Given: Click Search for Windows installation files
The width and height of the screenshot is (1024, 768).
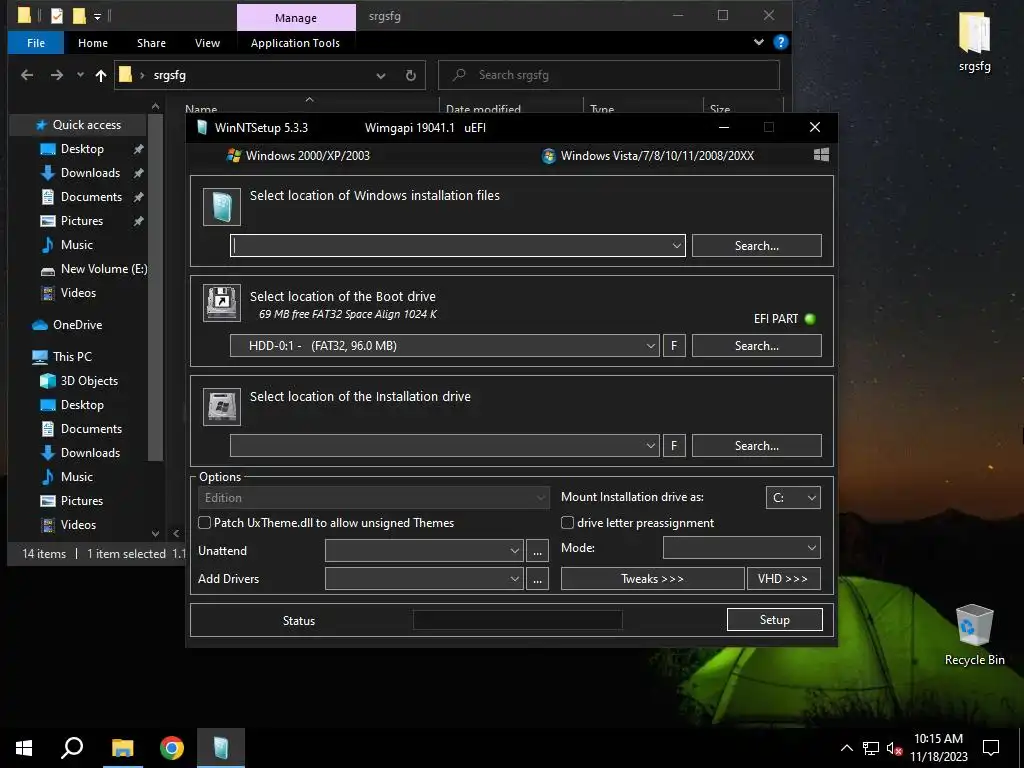Looking at the screenshot, I should pos(756,246).
